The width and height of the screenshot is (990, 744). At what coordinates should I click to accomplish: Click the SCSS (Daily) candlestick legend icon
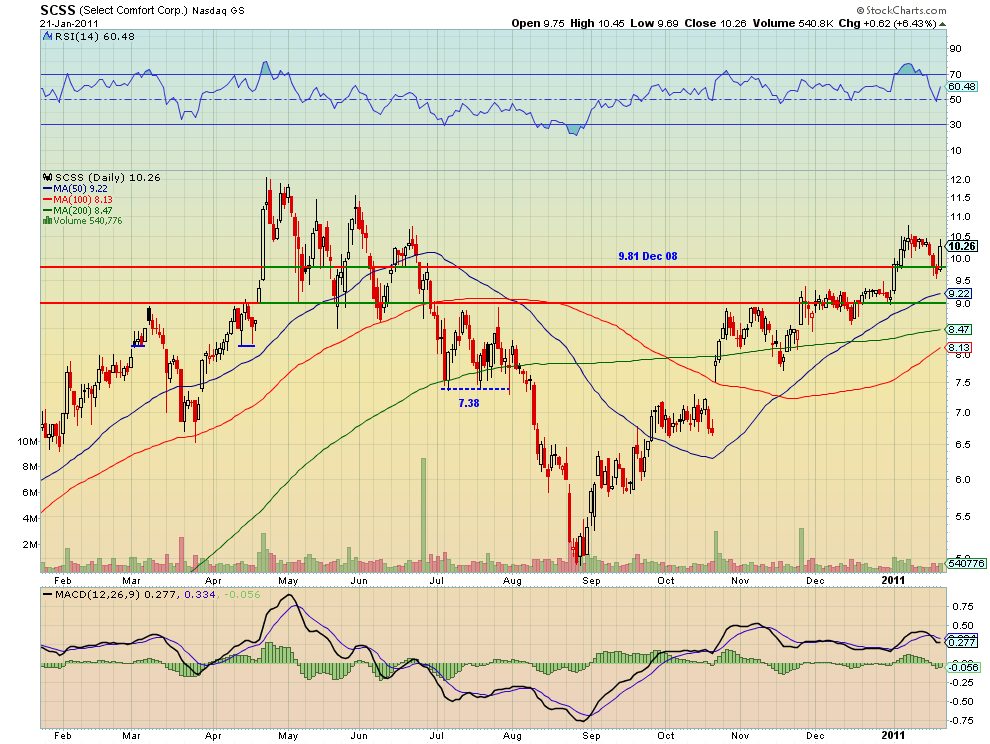point(47,177)
